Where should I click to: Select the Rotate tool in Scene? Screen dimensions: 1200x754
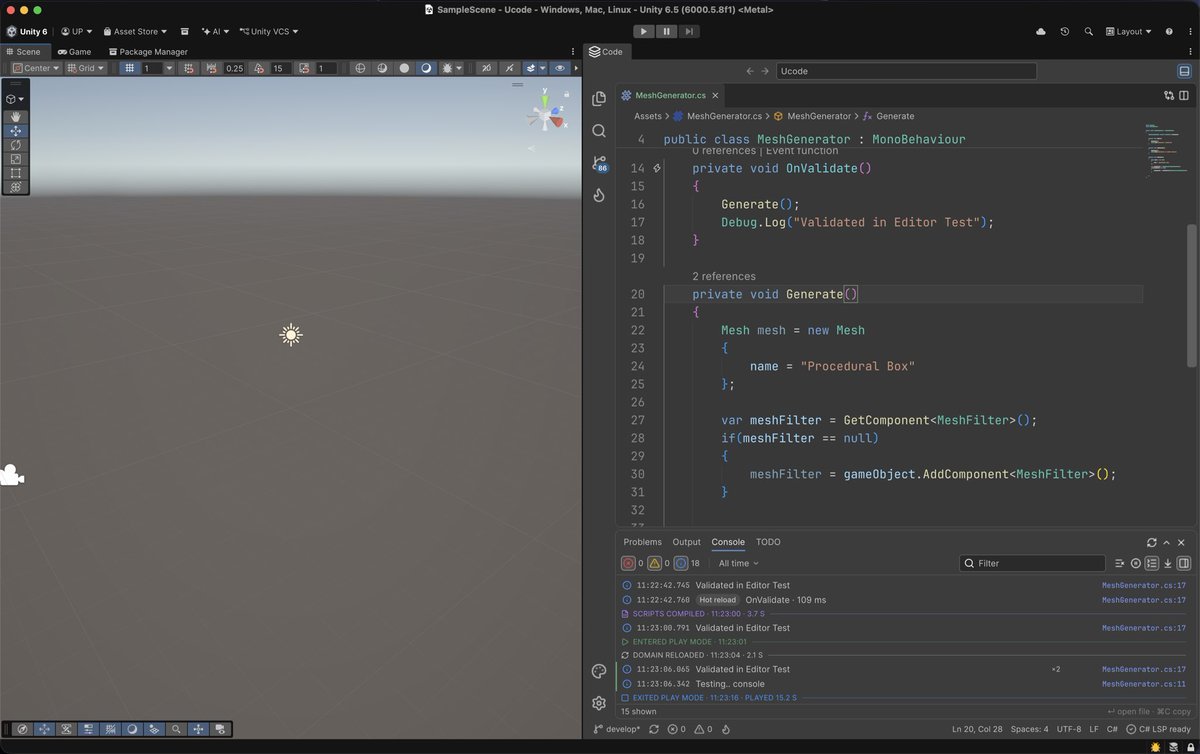pyautogui.click(x=15, y=145)
